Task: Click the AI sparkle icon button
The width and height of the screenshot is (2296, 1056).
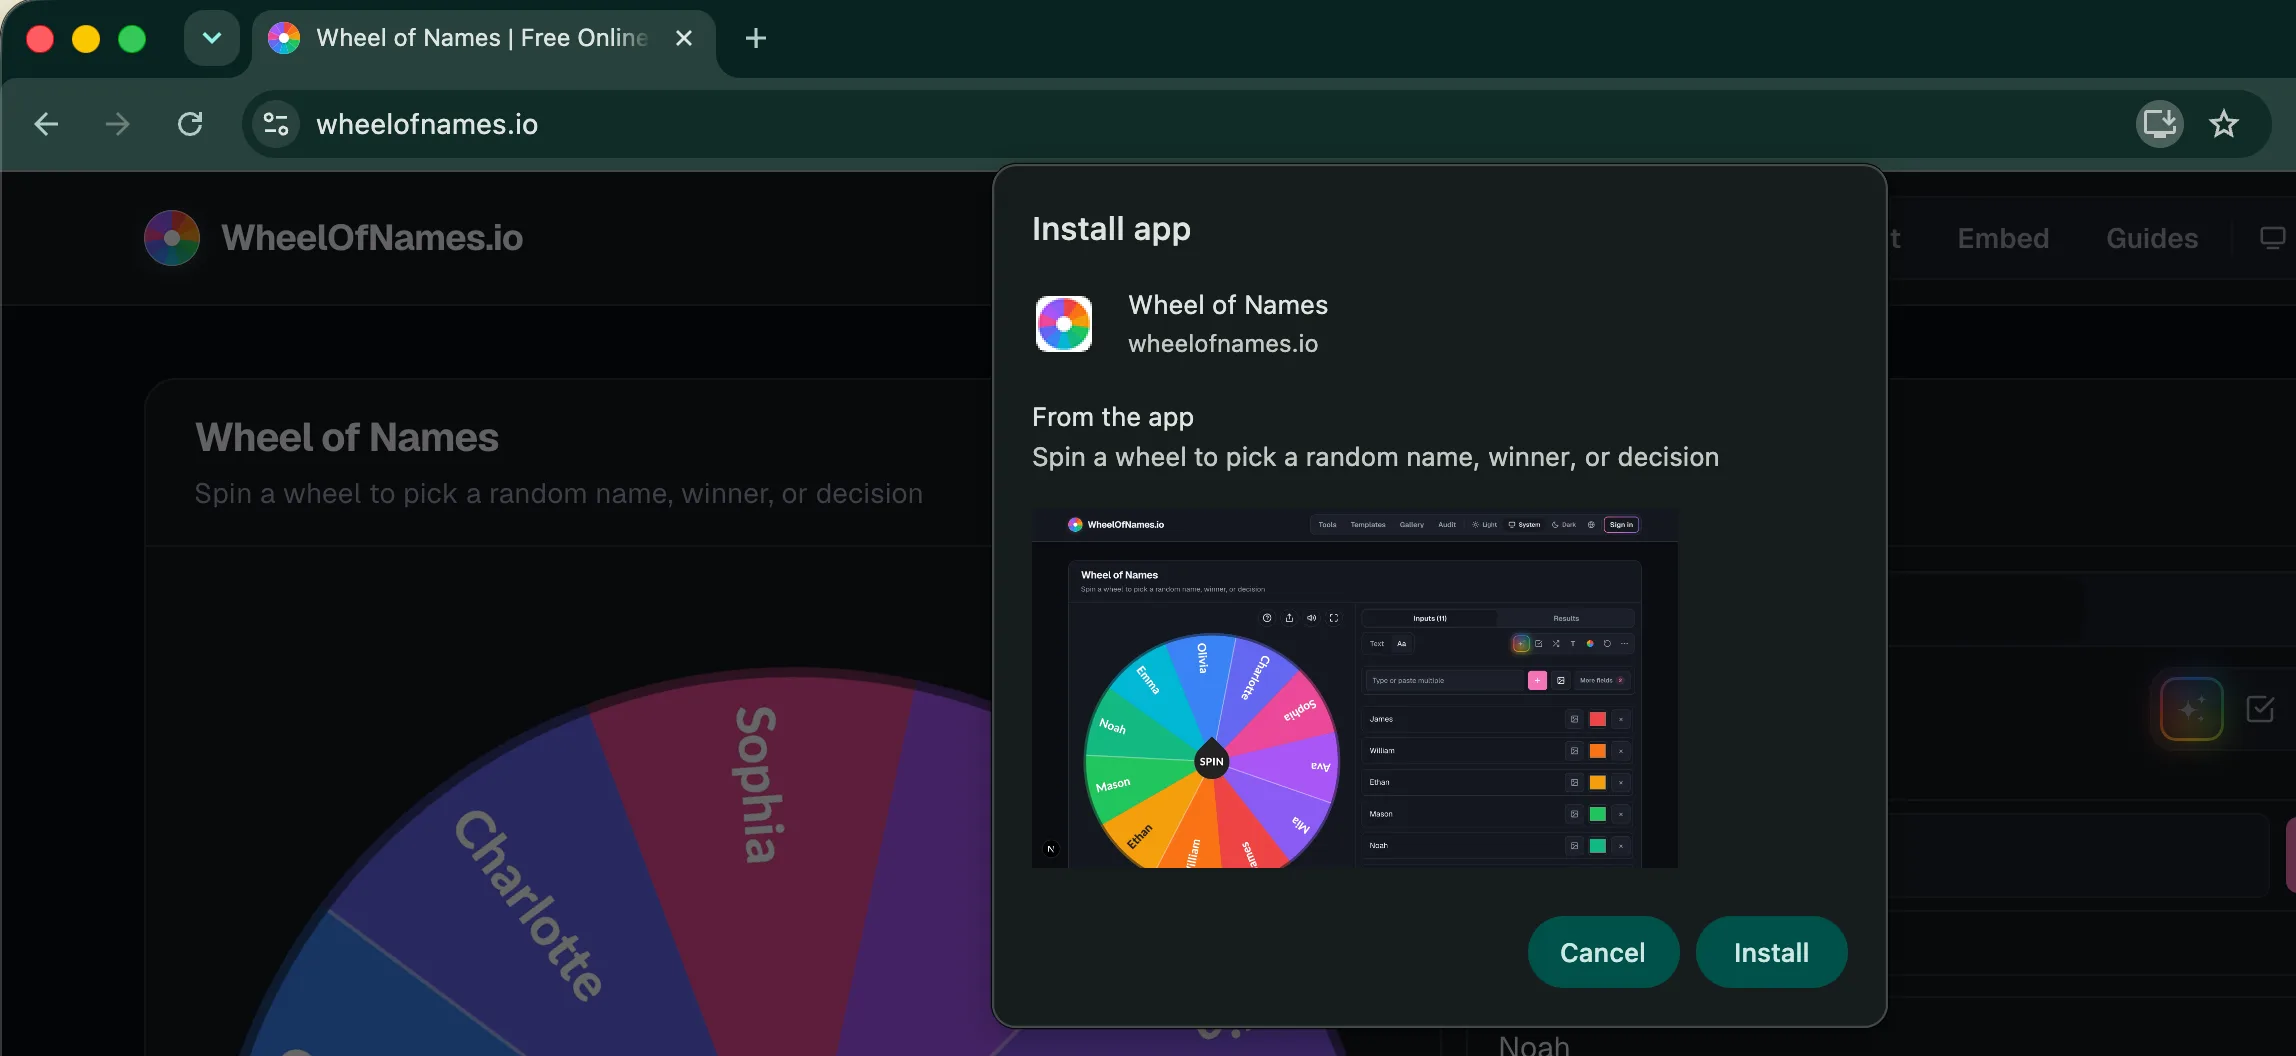Action: pos(2191,709)
